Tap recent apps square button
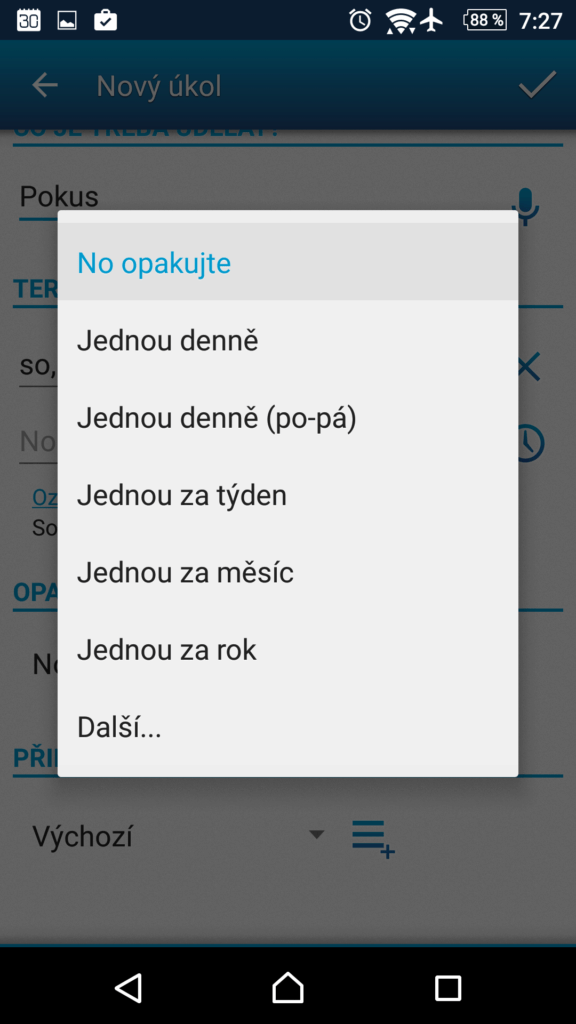576x1024 pixels. pyautogui.click(x=448, y=987)
